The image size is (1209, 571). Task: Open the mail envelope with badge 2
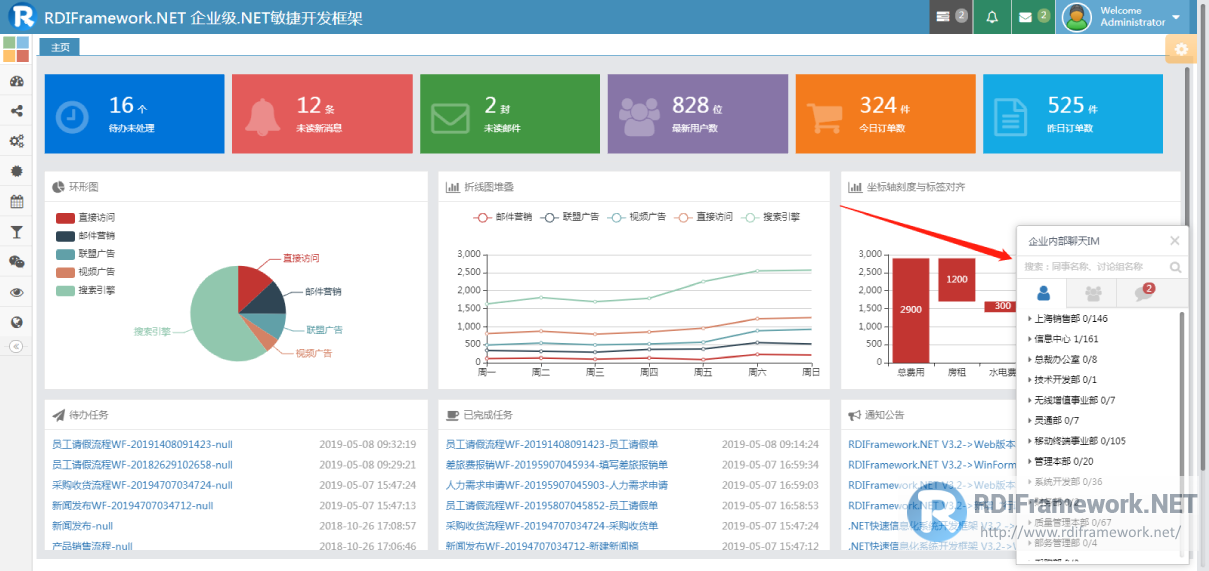point(1033,17)
